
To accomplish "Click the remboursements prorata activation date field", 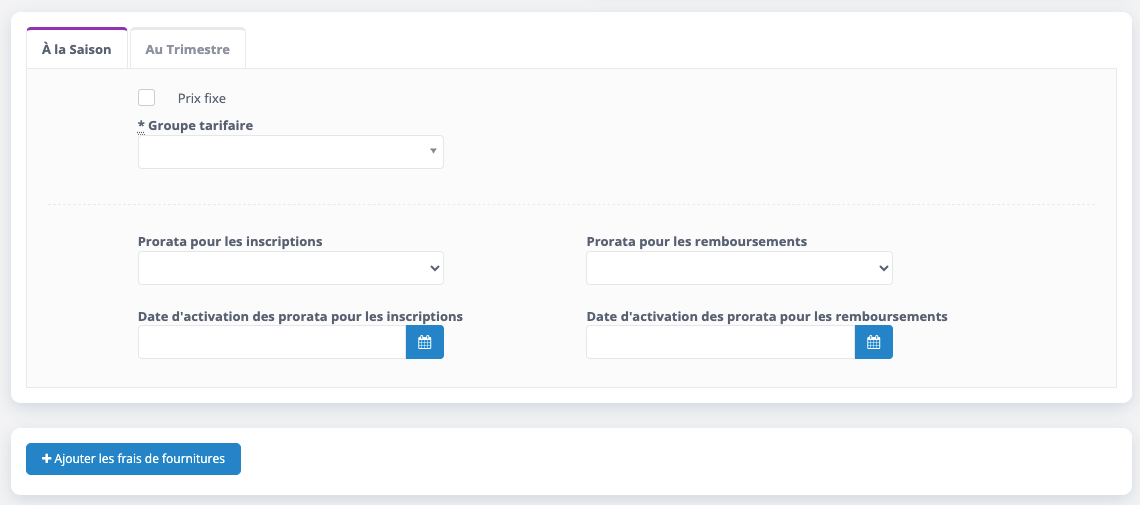I will [720, 342].
